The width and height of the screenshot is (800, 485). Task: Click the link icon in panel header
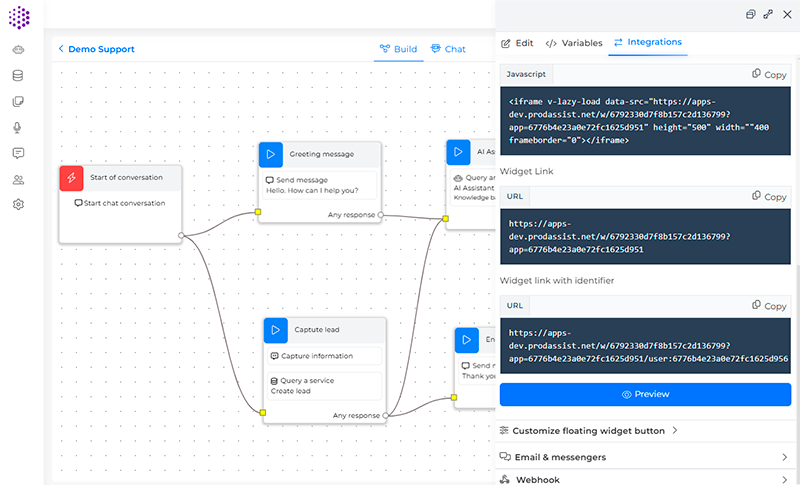(768, 14)
